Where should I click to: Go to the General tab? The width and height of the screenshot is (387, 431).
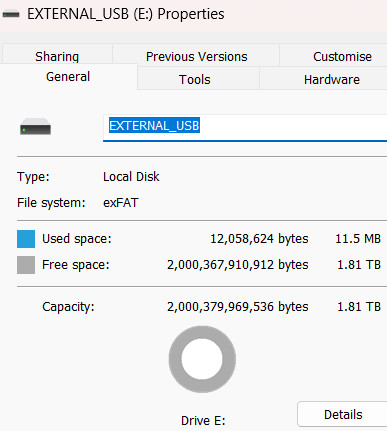pyautogui.click(x=68, y=77)
